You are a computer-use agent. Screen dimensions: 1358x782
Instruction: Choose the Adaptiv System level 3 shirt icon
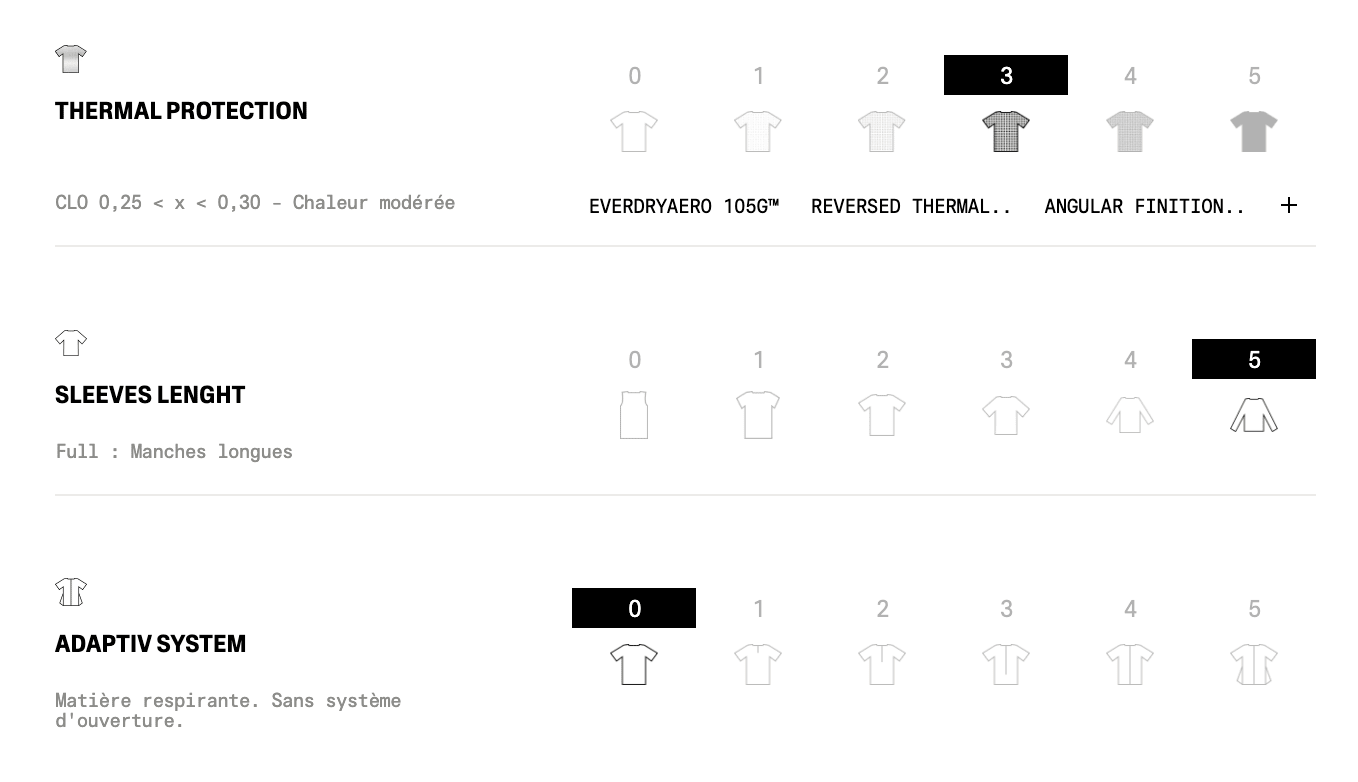(1006, 664)
